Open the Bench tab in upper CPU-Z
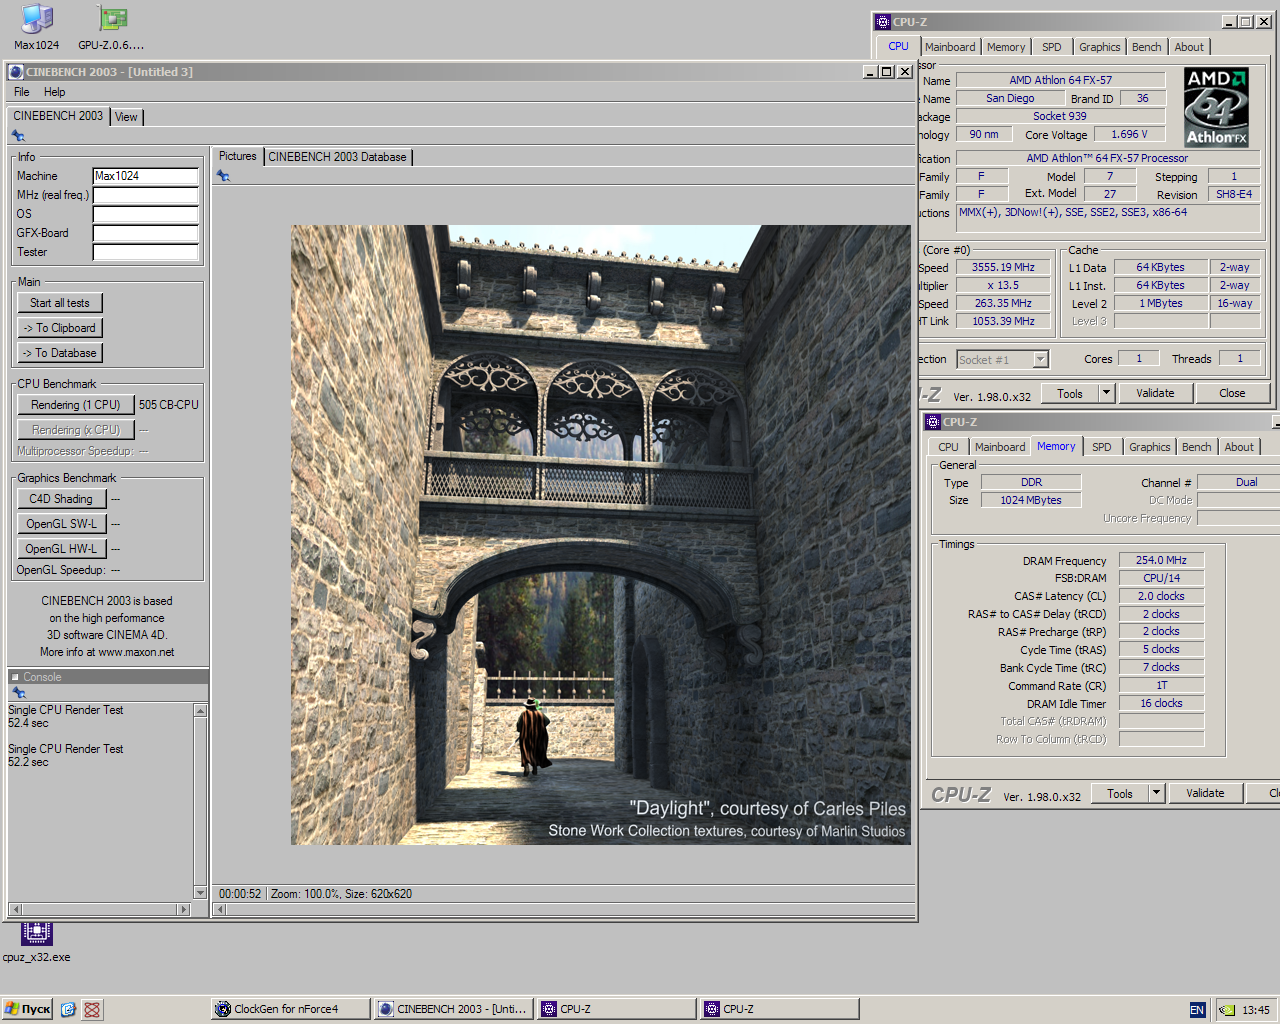The width and height of the screenshot is (1280, 1024). (1147, 47)
